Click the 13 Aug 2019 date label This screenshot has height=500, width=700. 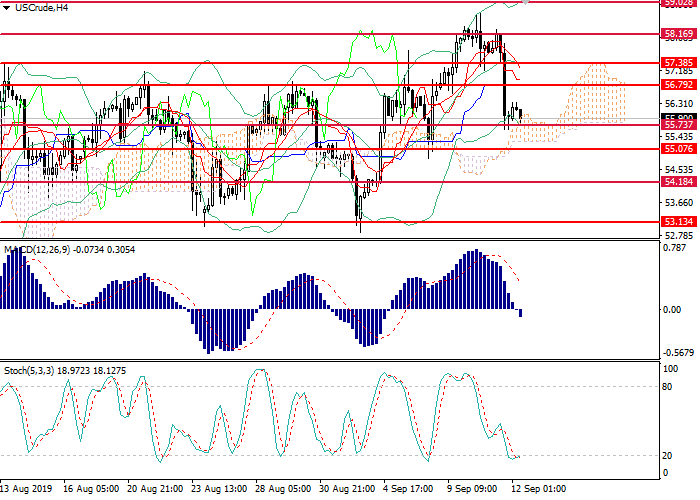pos(26,490)
